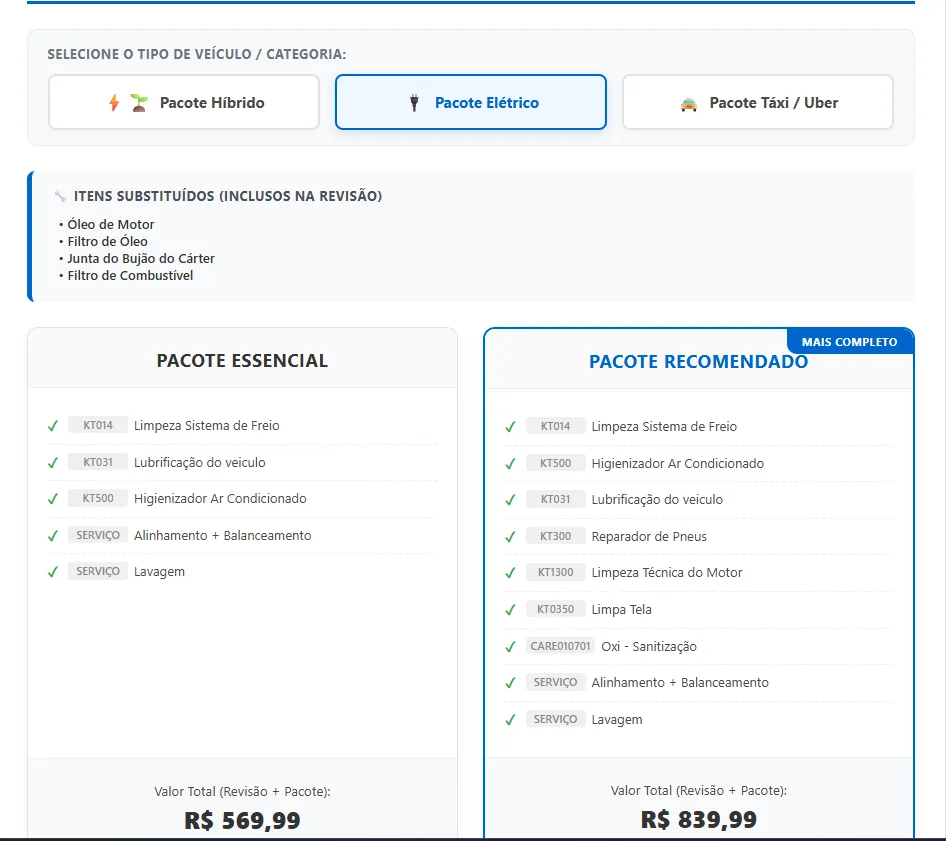Click the checkmark next to Limpa Tela
The width and height of the screenshot is (946, 841).
[510, 610]
